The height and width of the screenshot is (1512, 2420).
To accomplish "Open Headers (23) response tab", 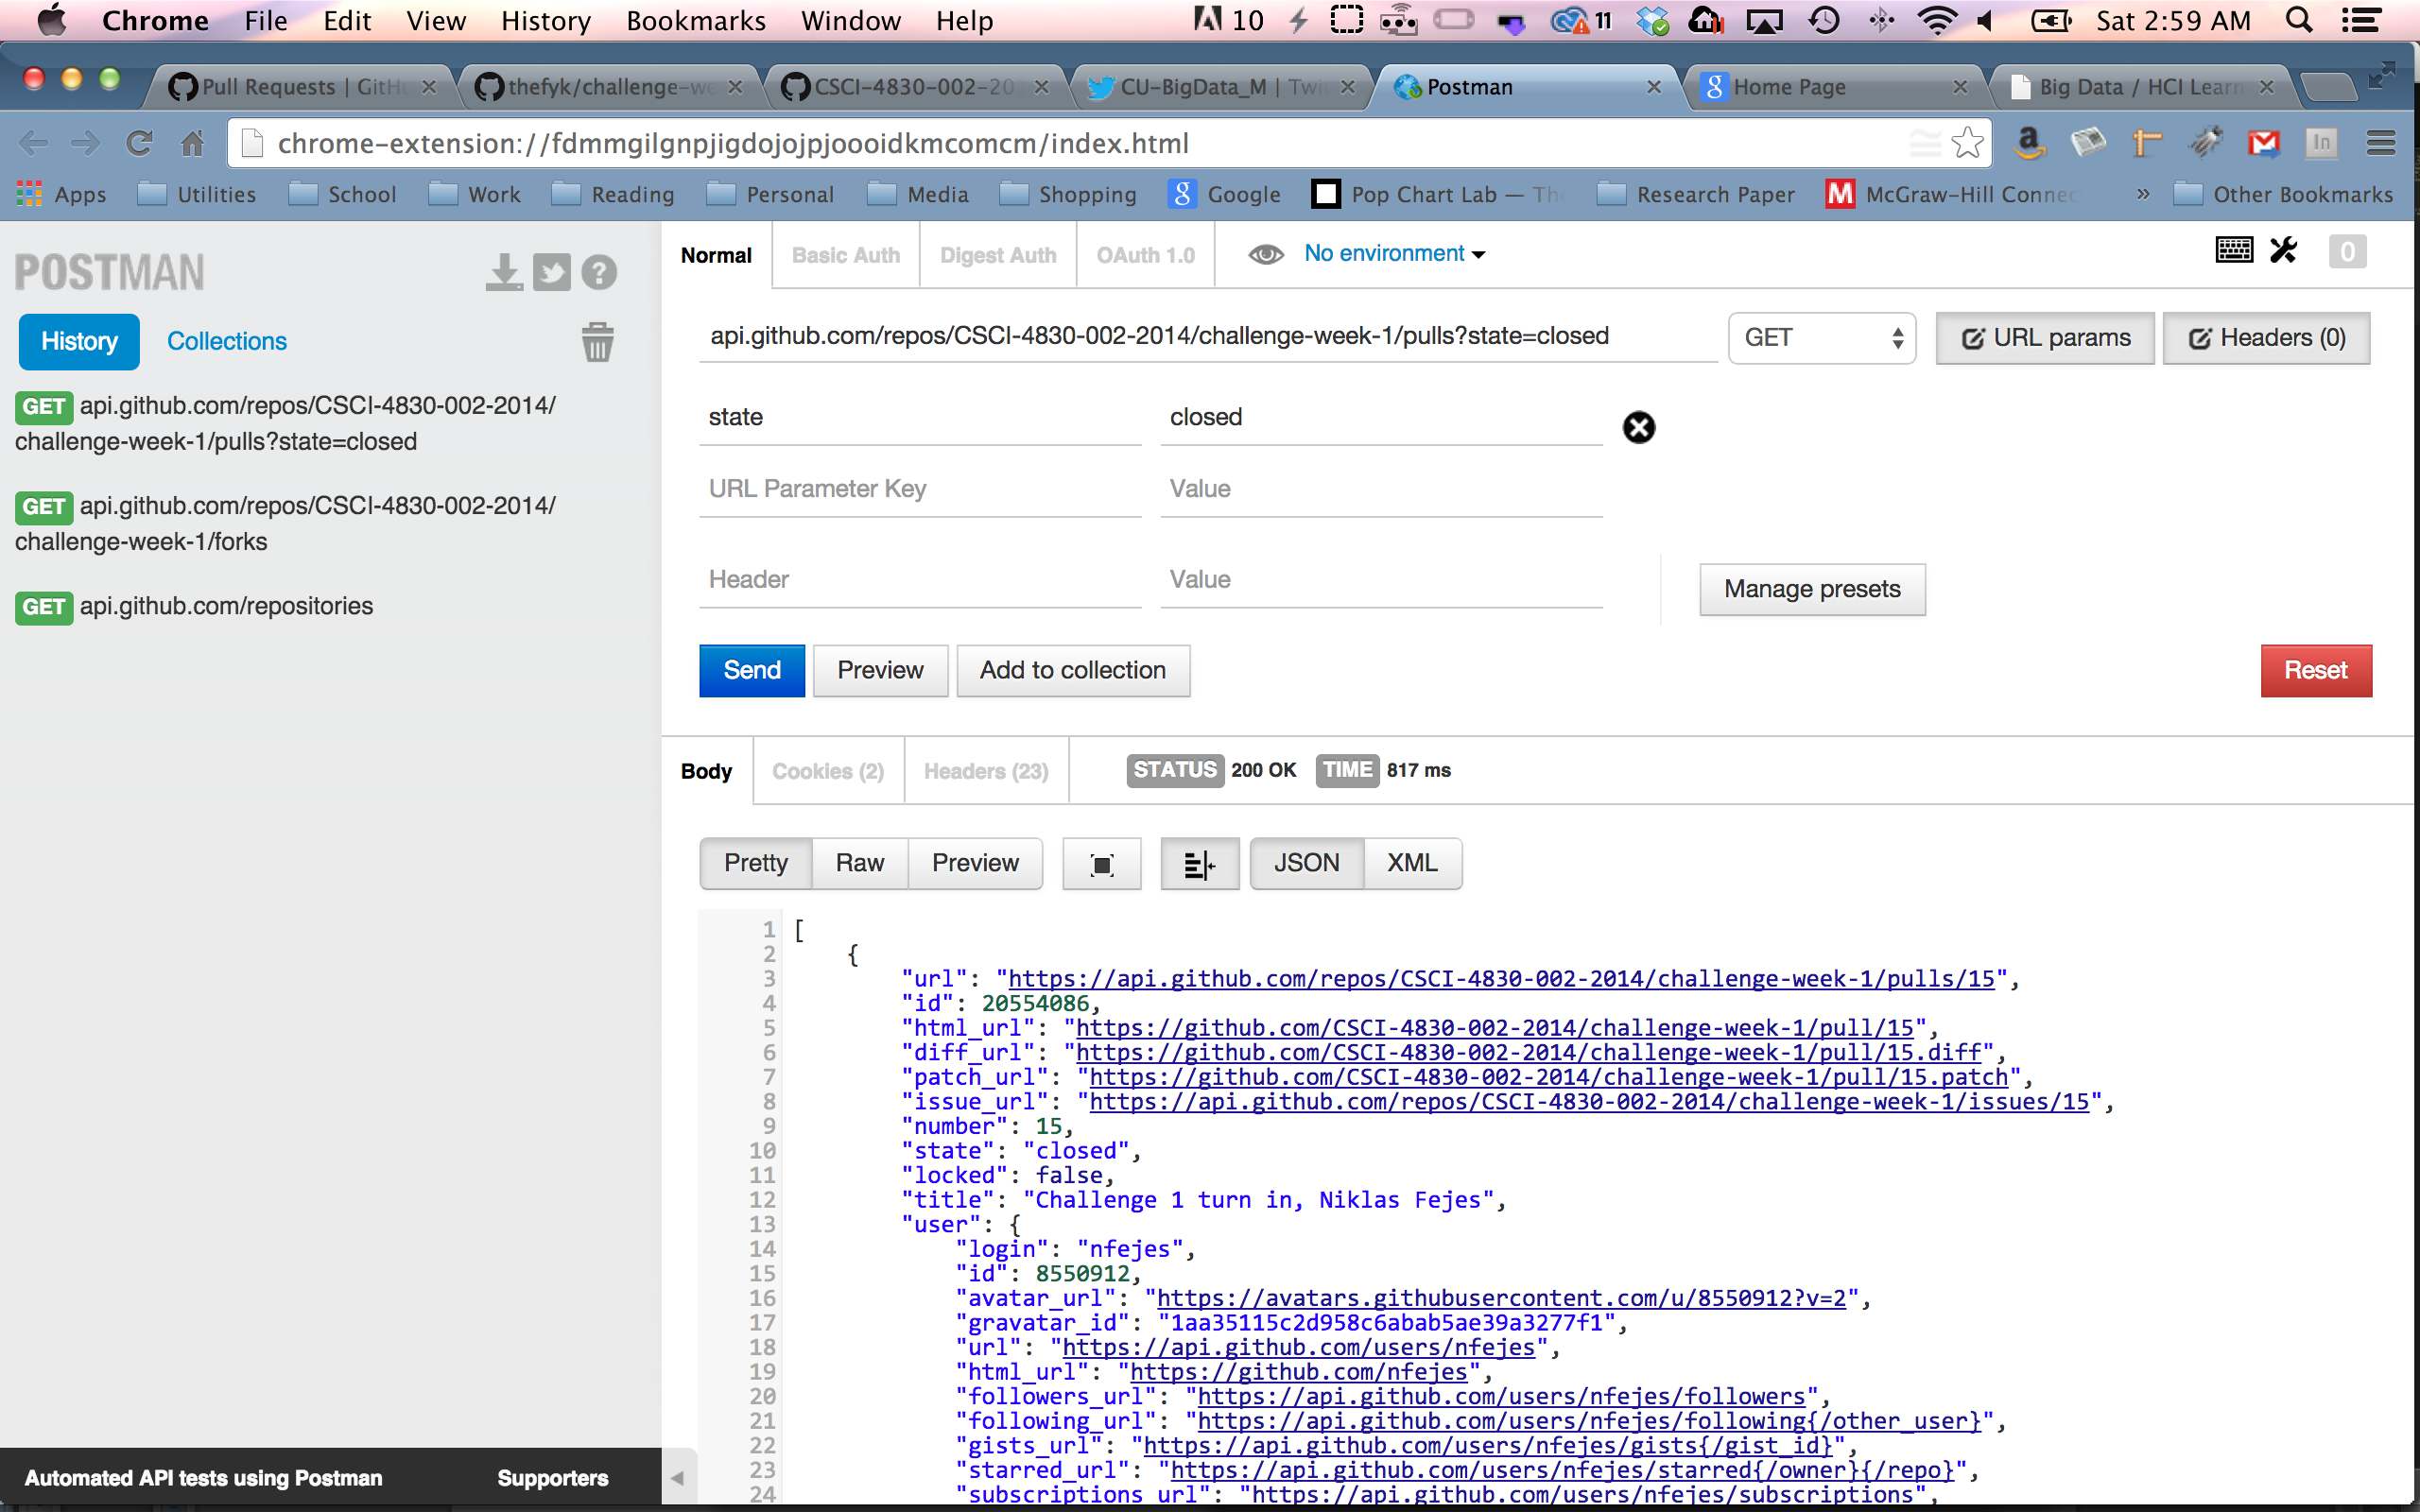I will click(986, 771).
